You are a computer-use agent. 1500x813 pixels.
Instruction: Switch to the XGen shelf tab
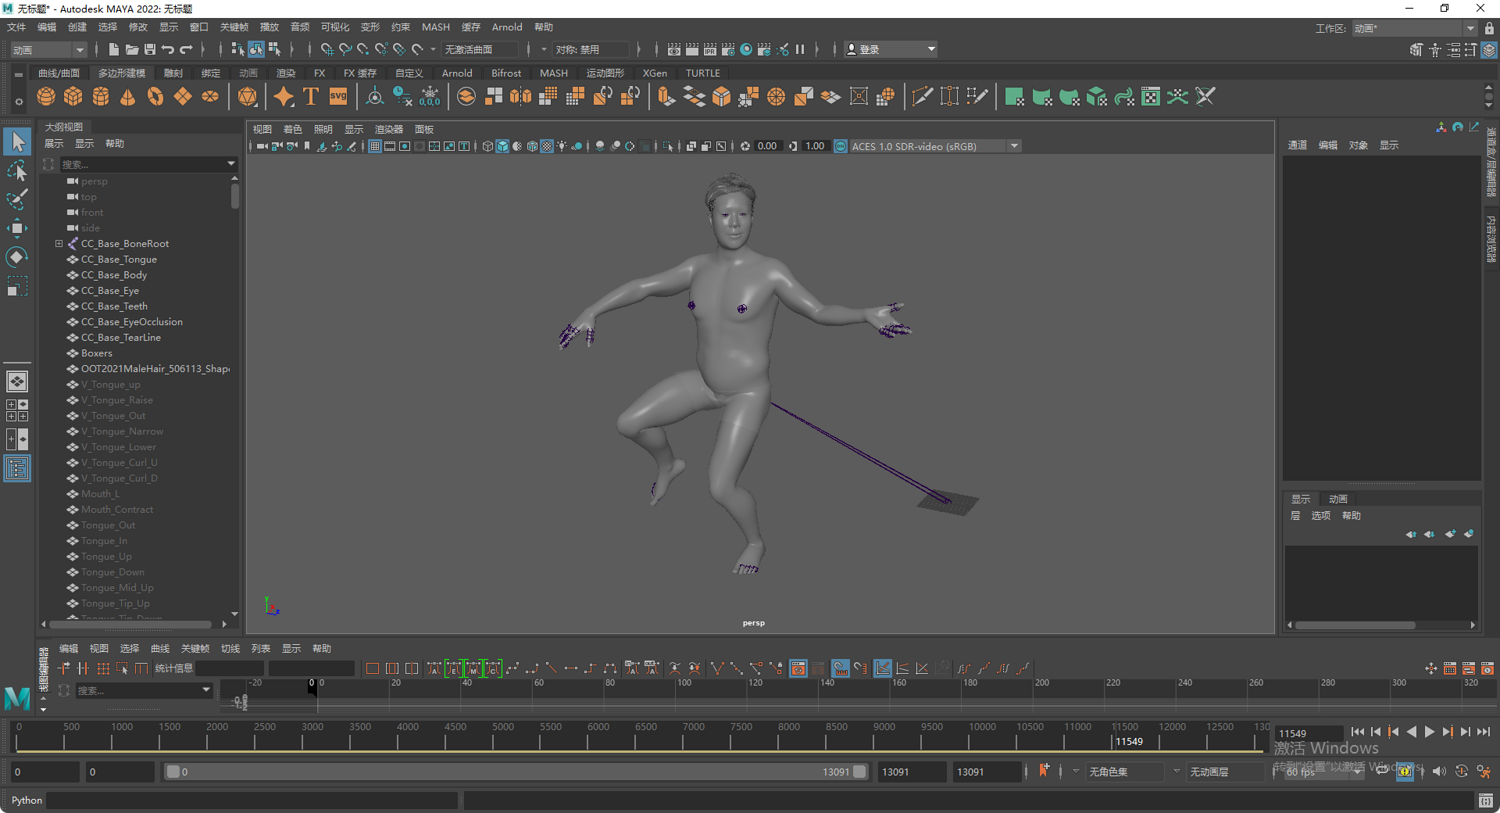(x=655, y=73)
